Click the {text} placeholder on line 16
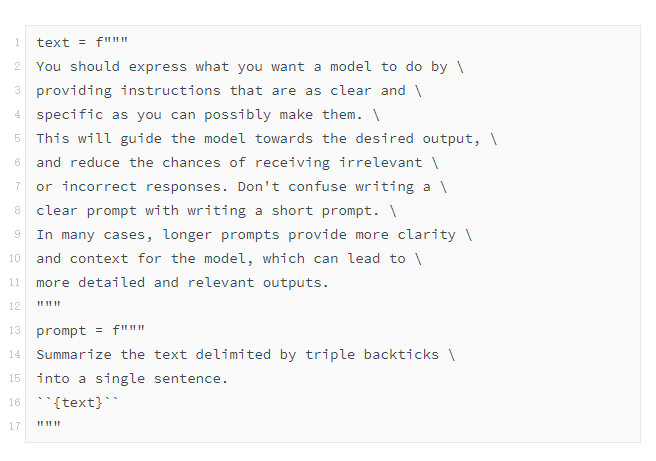This screenshot has height=461, width=656. pos(78,403)
